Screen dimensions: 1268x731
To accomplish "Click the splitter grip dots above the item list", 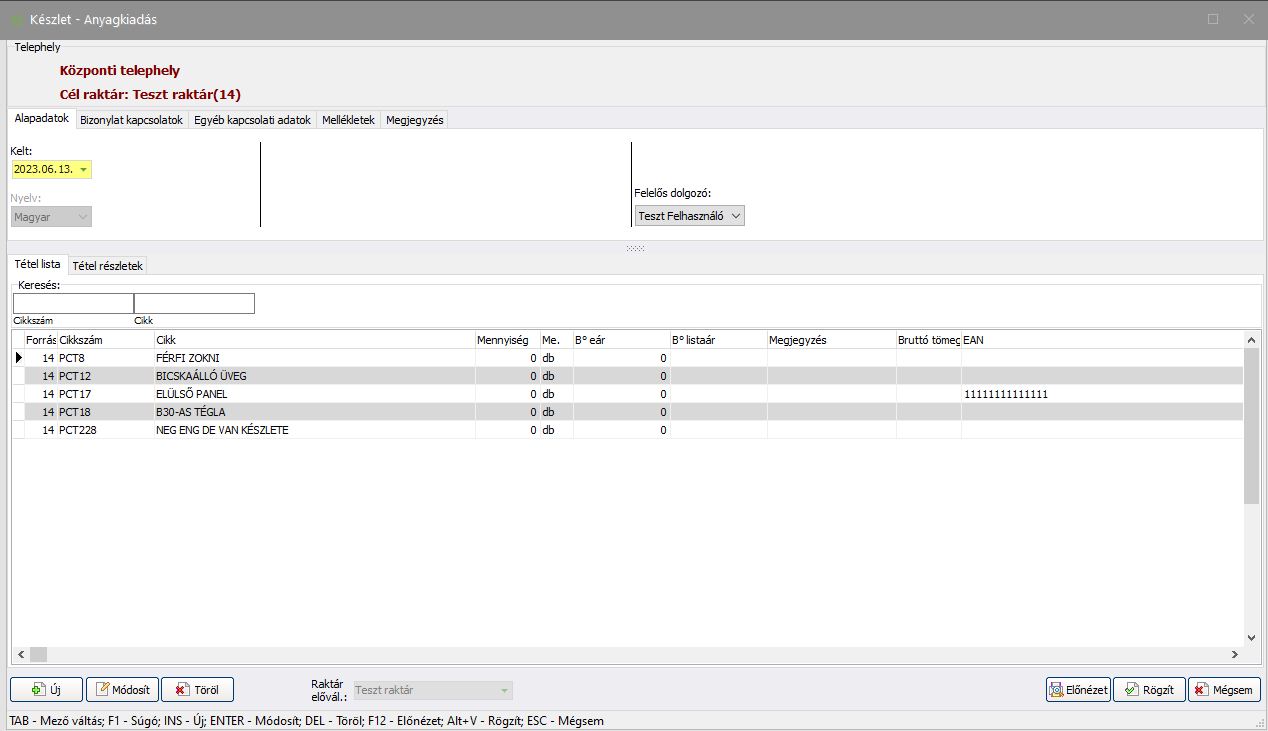I will click(x=635, y=248).
